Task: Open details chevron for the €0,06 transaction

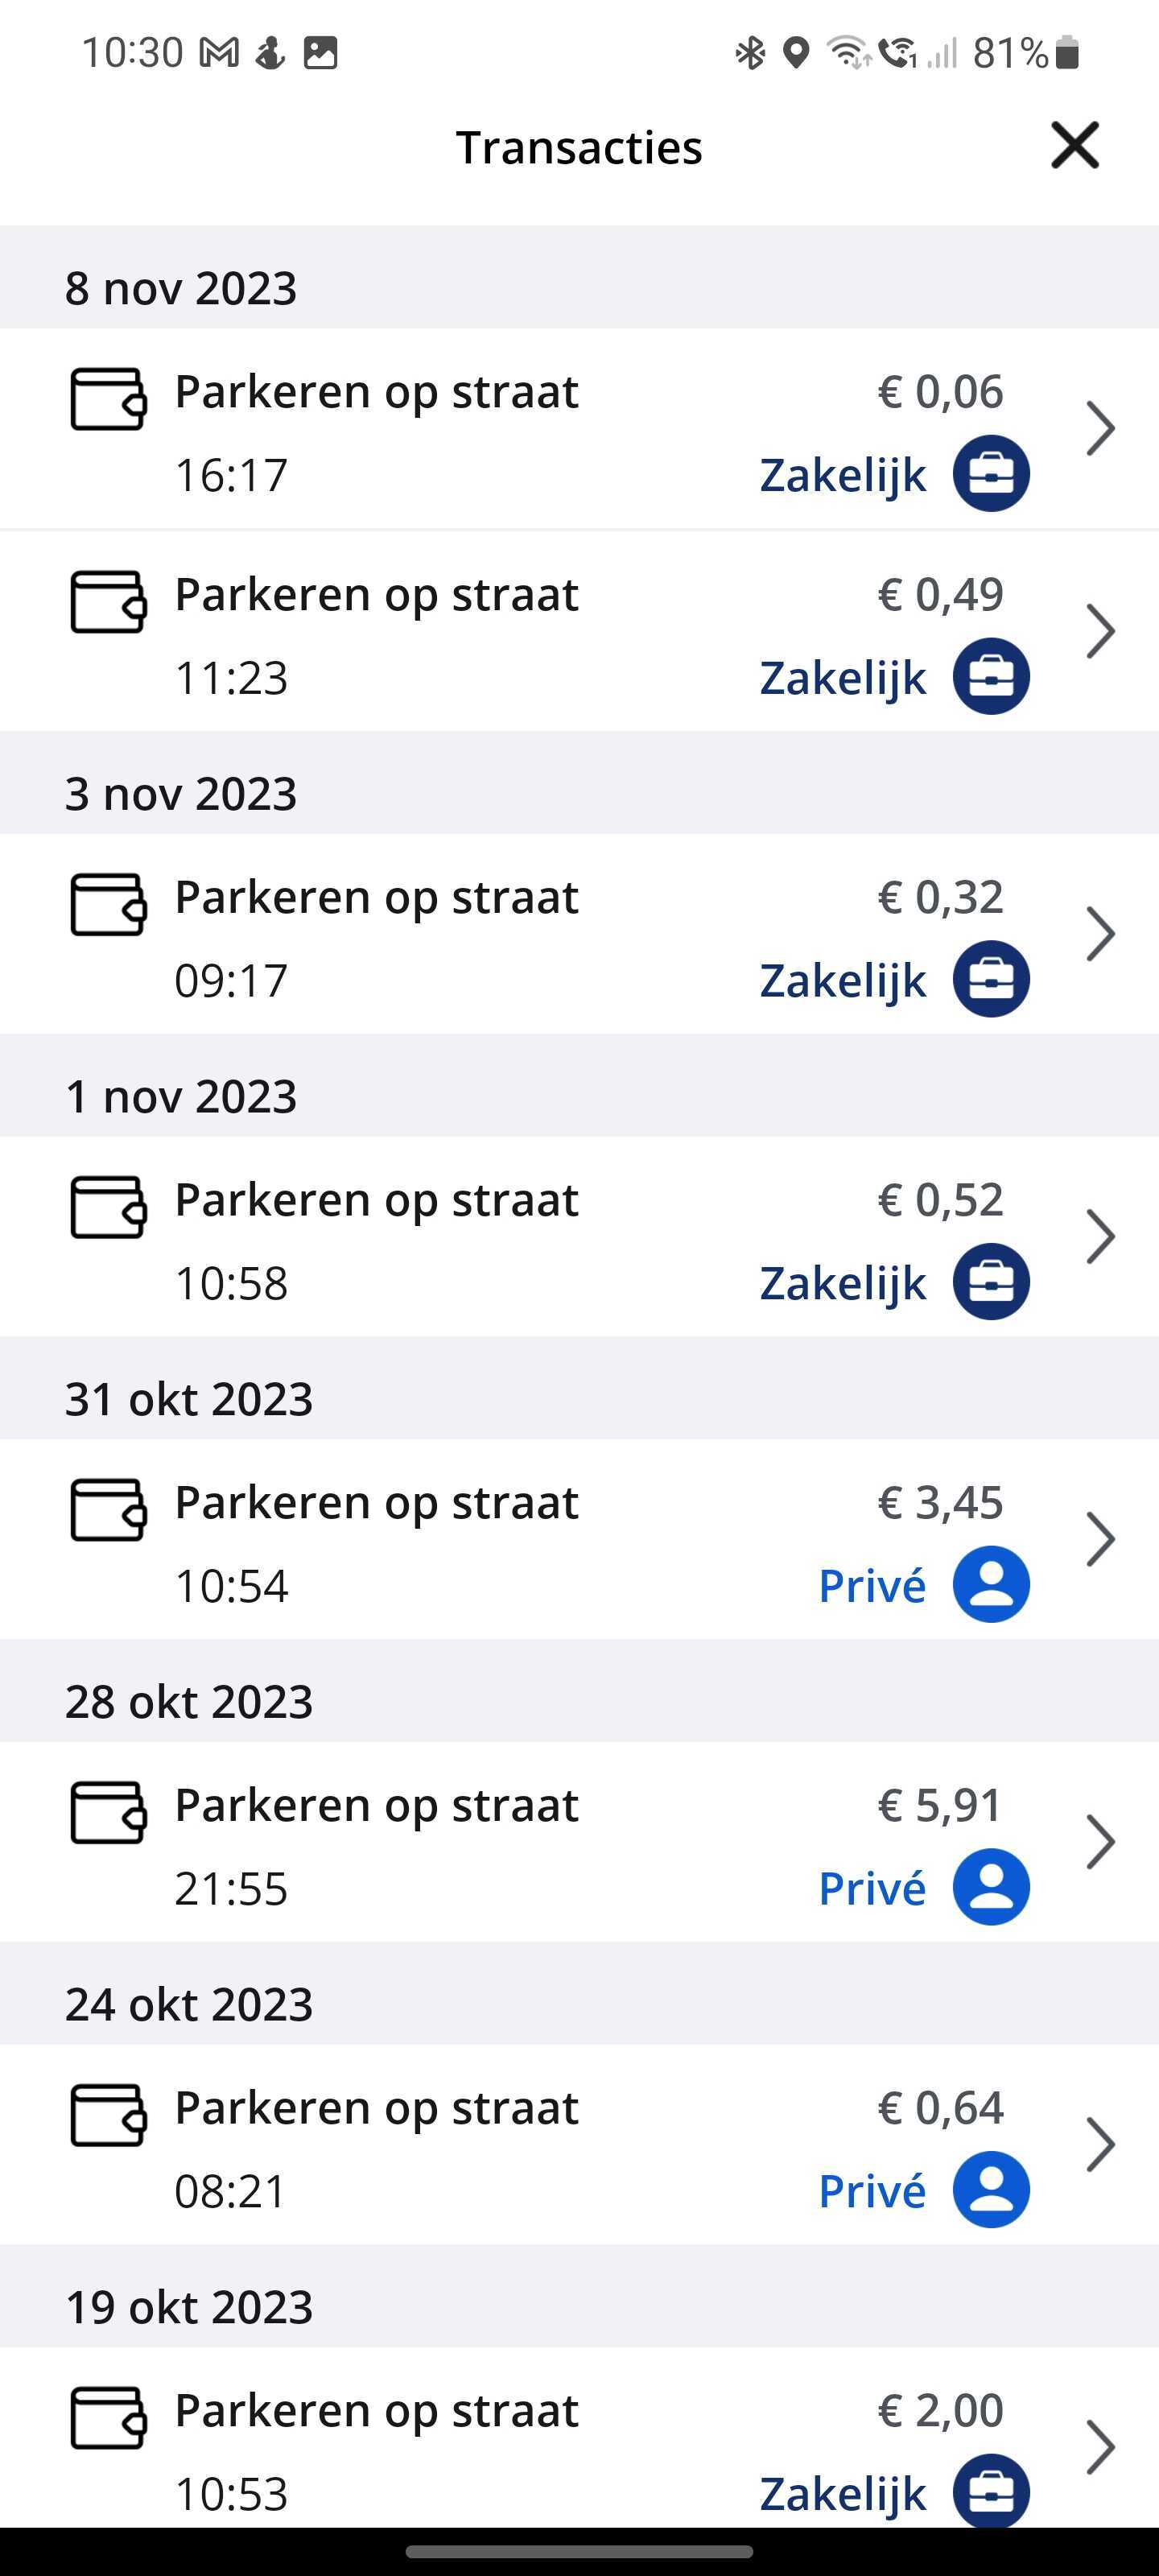Action: (1100, 428)
